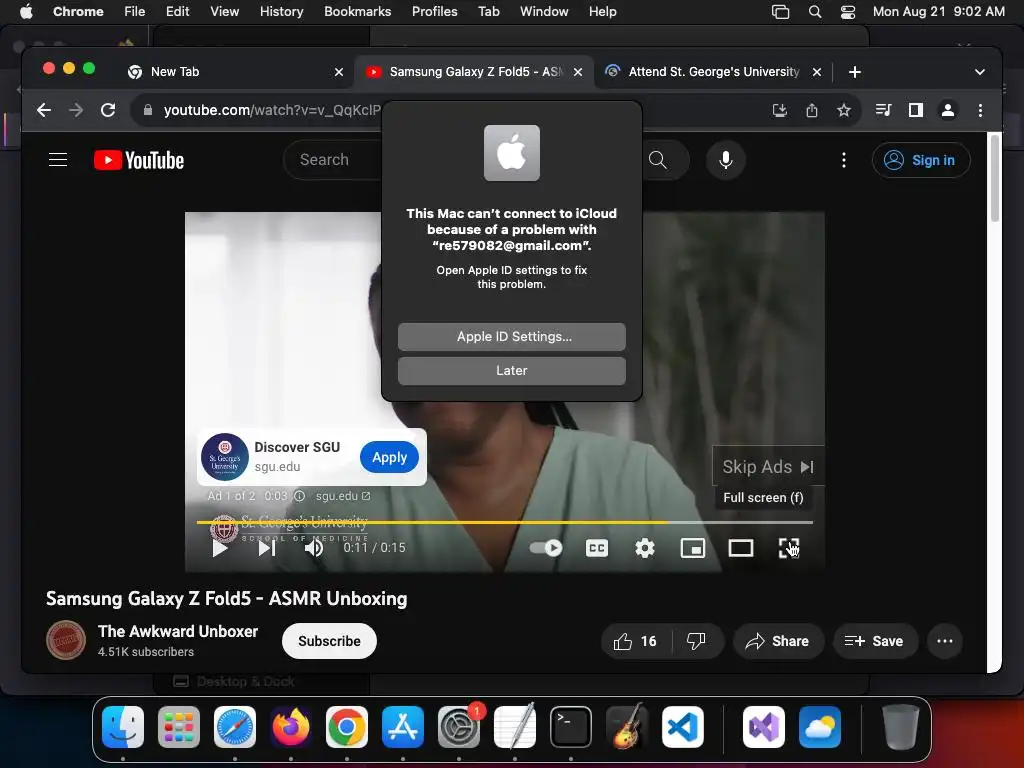Save the video to a playlist
This screenshot has height=768, width=1024.
tap(874, 641)
